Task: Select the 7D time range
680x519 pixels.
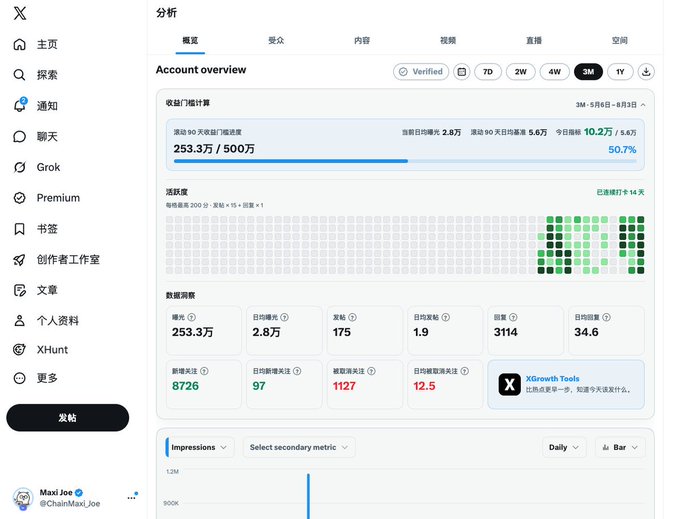Action: 488,72
